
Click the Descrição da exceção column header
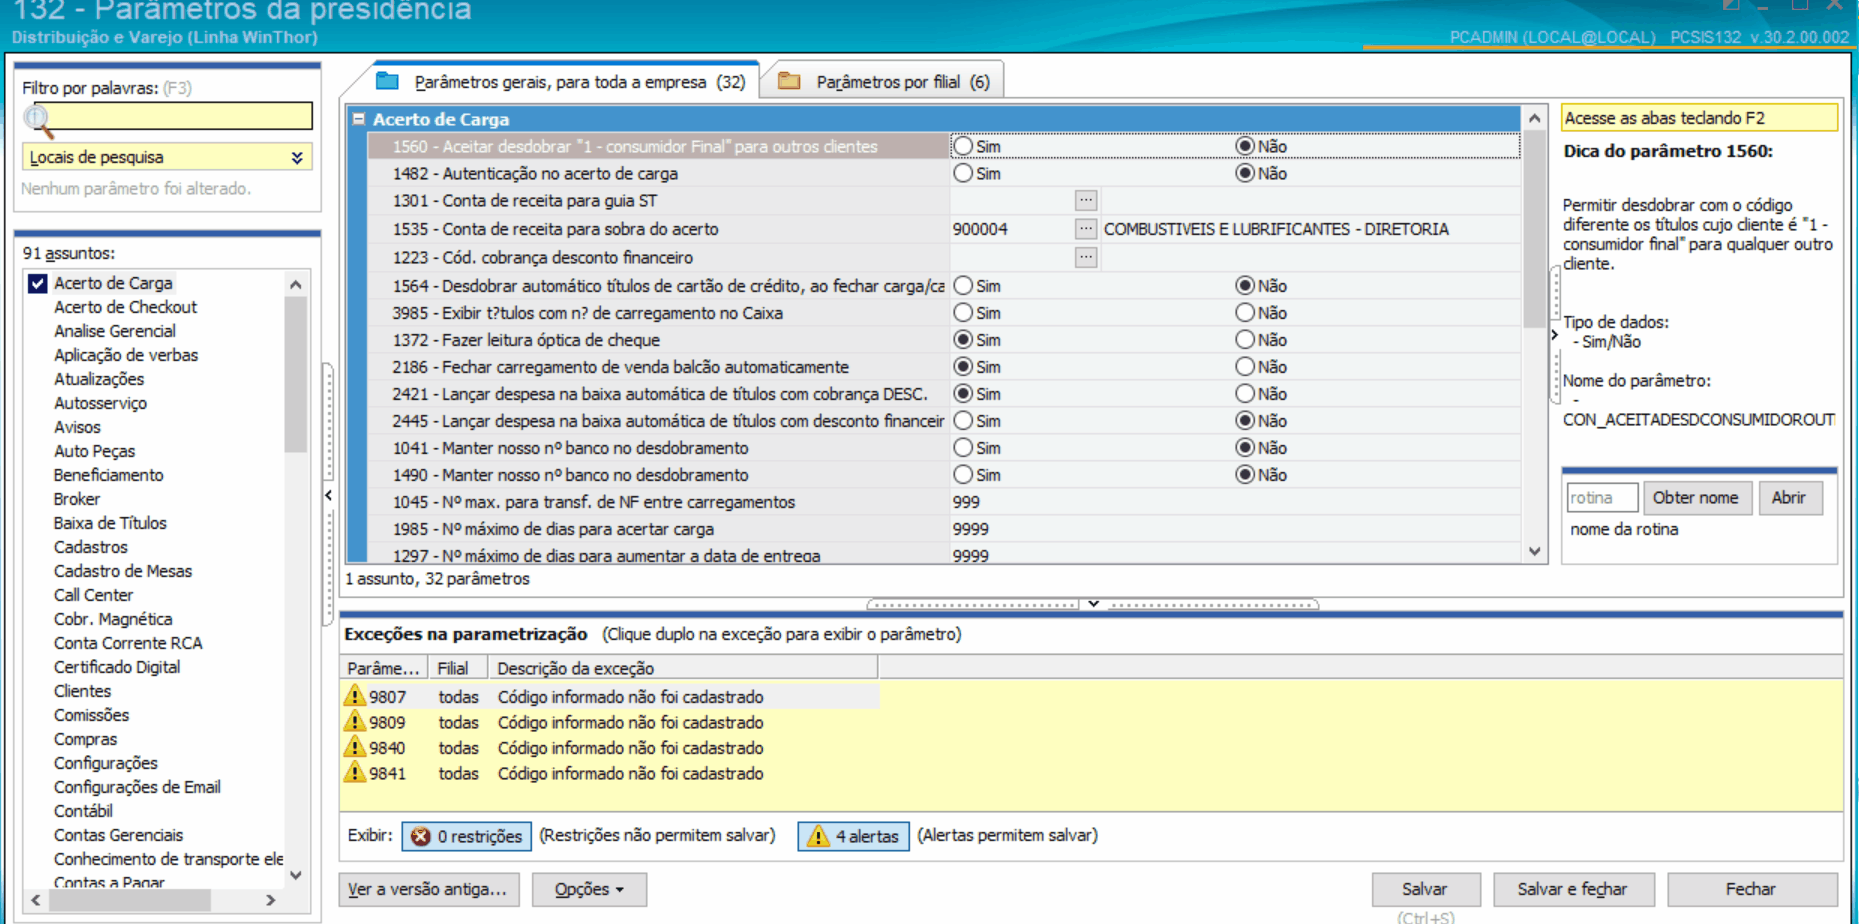click(682, 668)
